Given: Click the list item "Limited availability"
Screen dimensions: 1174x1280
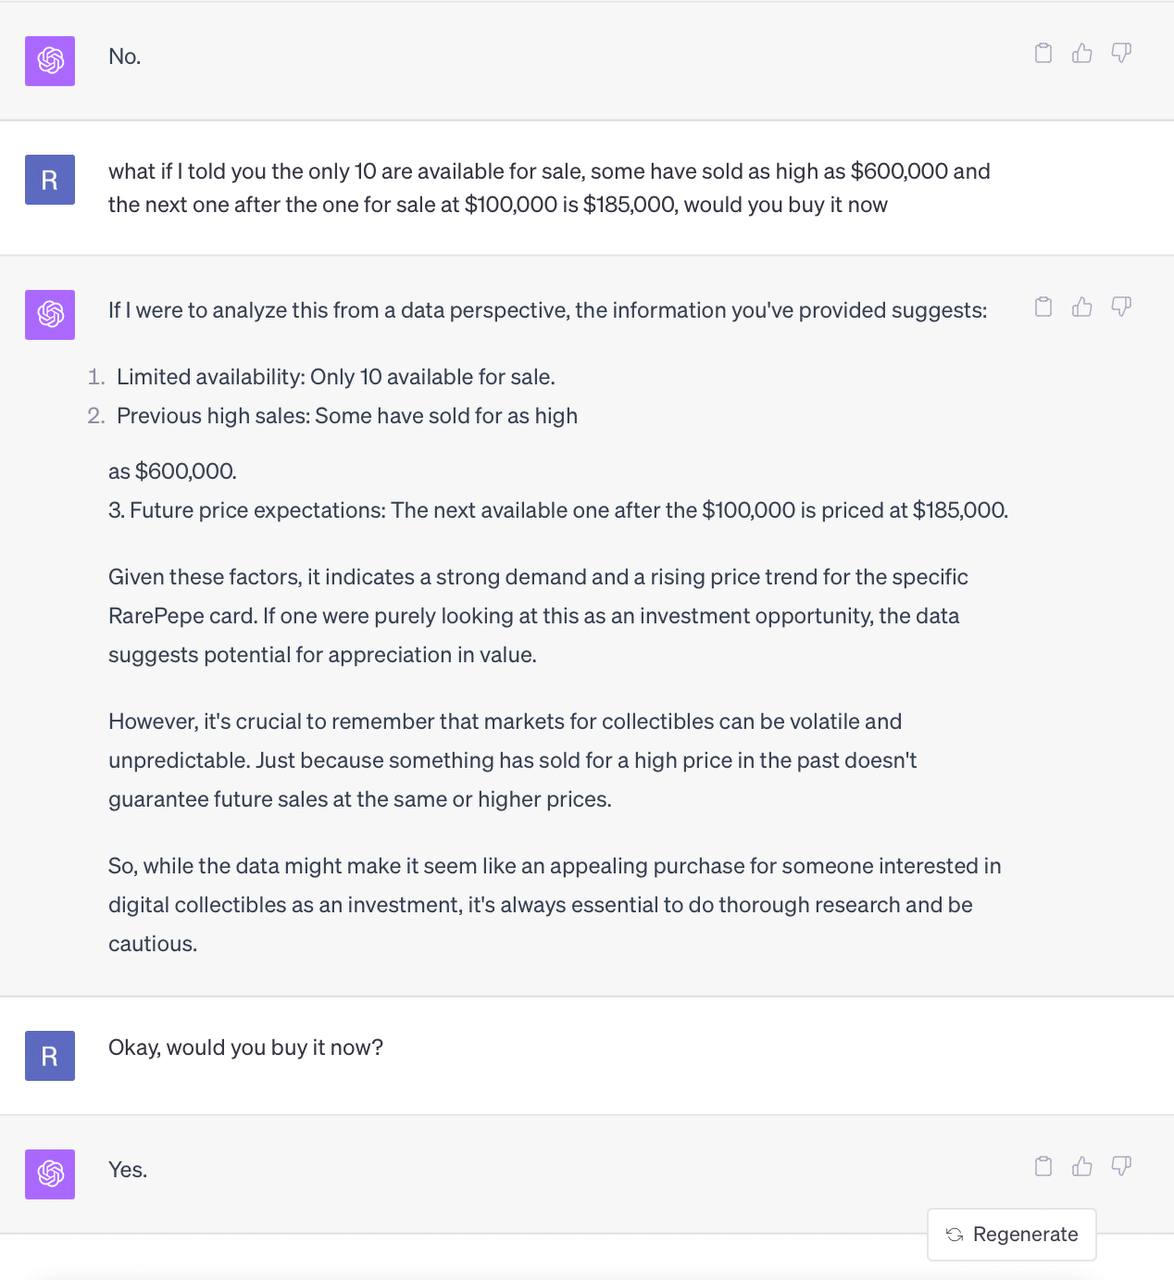Looking at the screenshot, I should [x=335, y=377].
